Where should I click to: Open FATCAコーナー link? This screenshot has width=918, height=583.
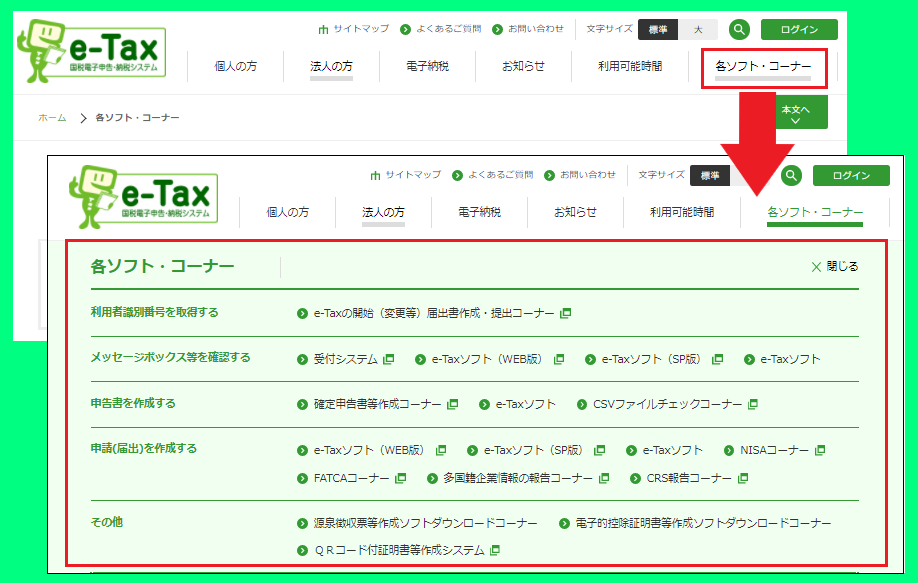pyautogui.click(x=351, y=478)
